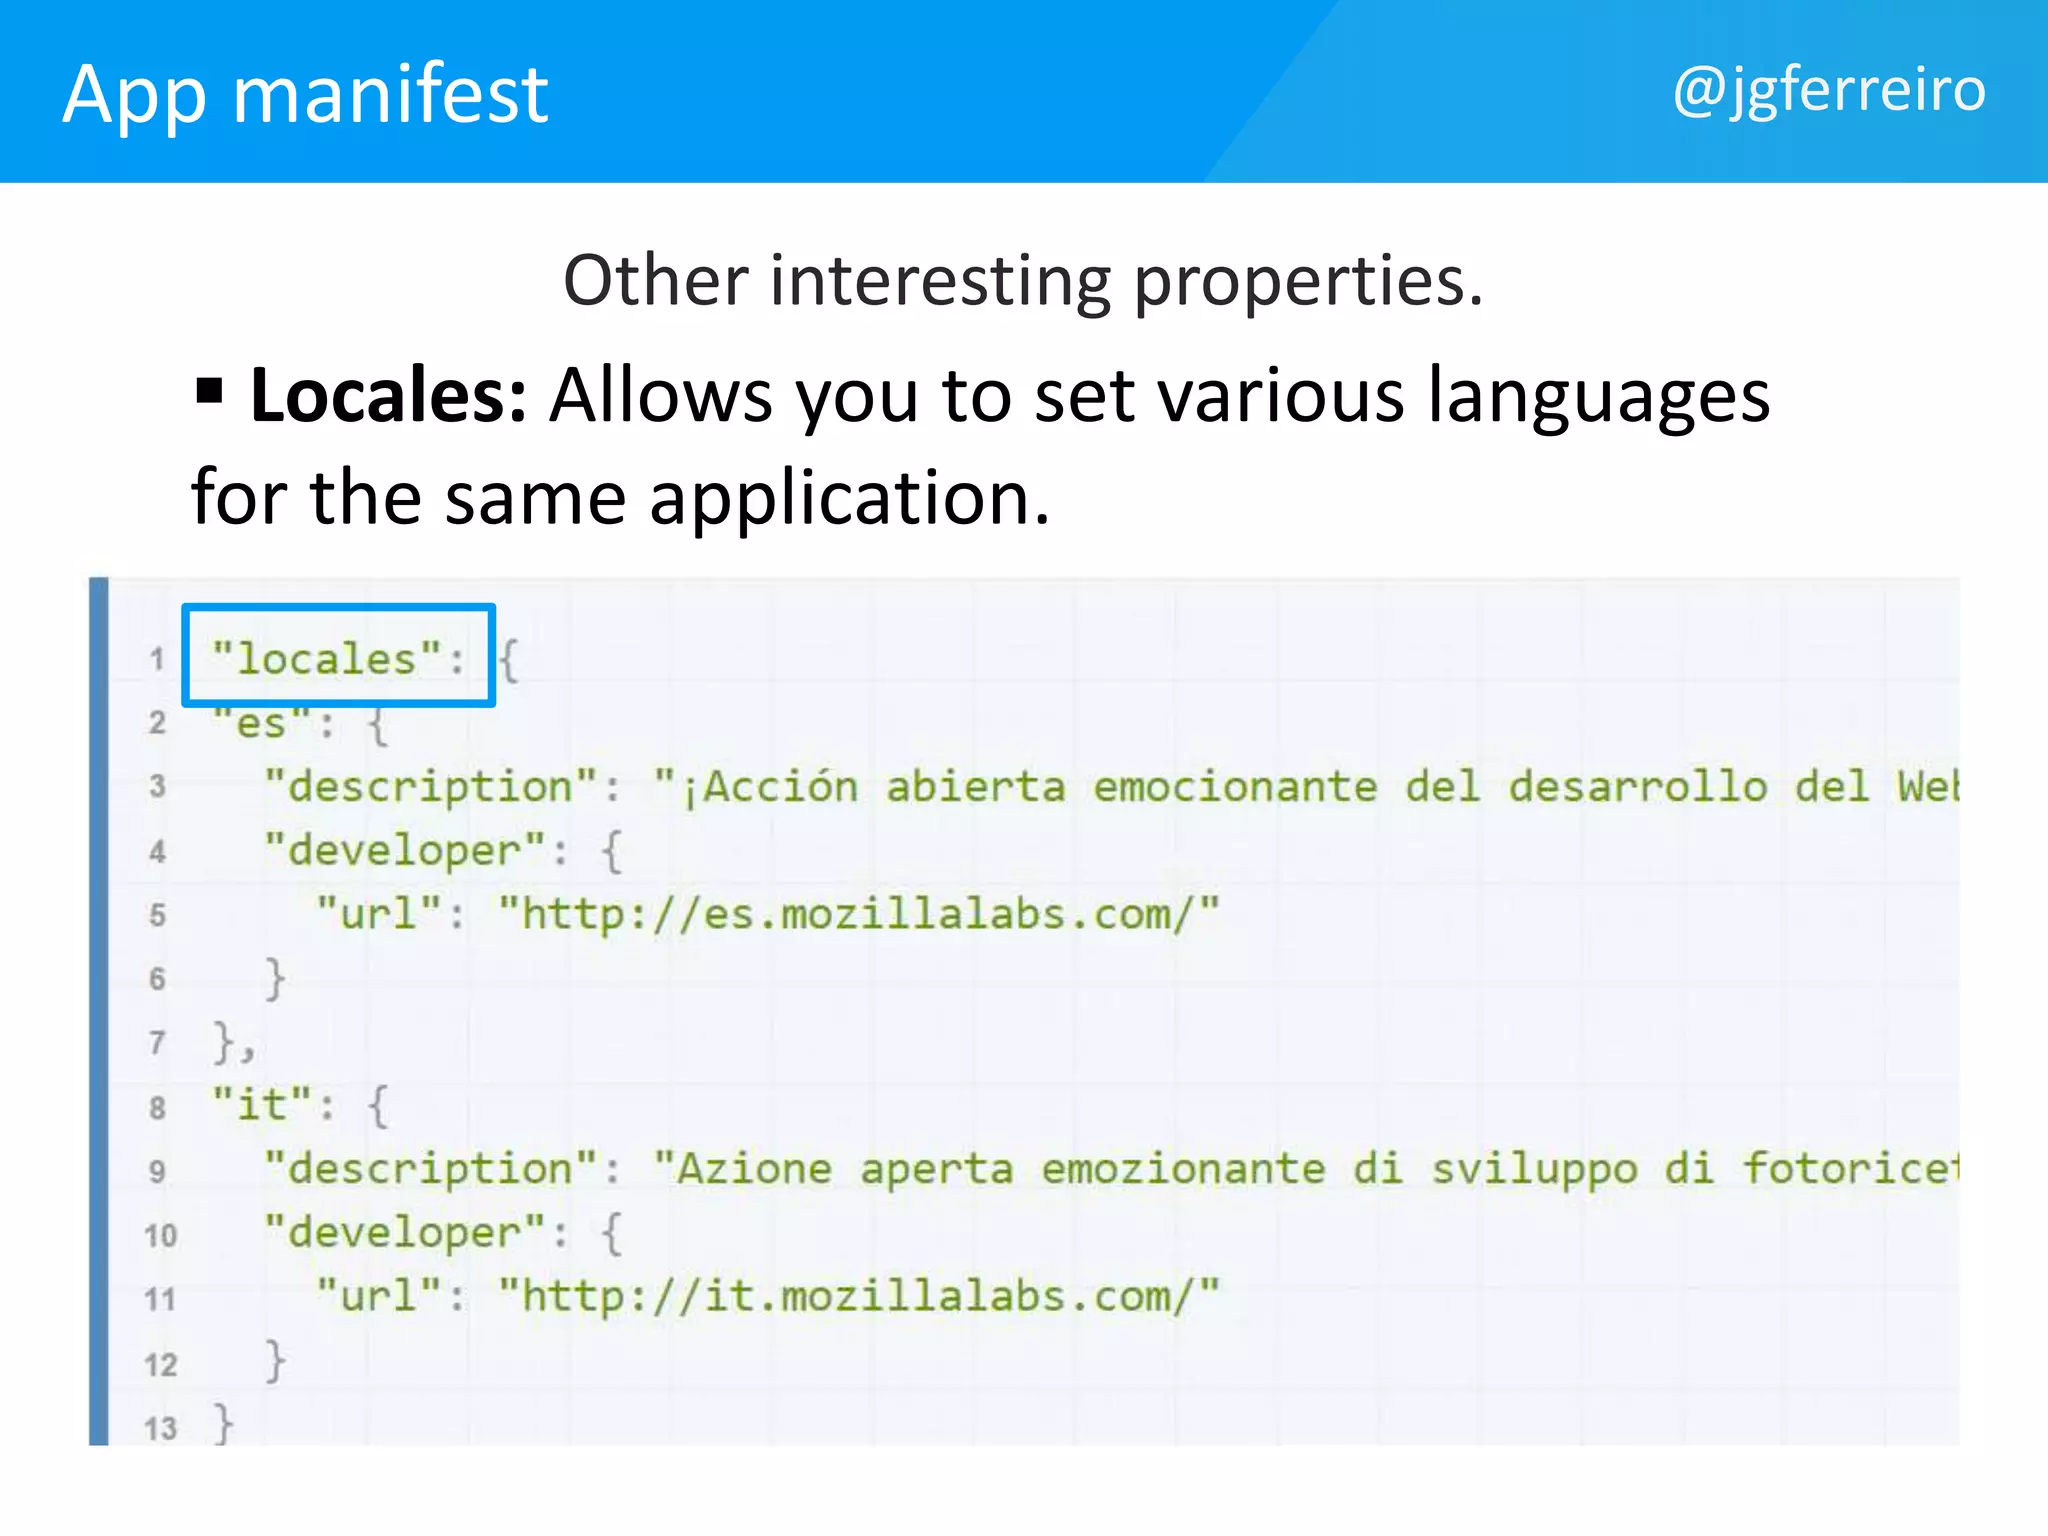
Task: Click the Italian description text on line 9
Action: pyautogui.click(x=1306, y=1169)
